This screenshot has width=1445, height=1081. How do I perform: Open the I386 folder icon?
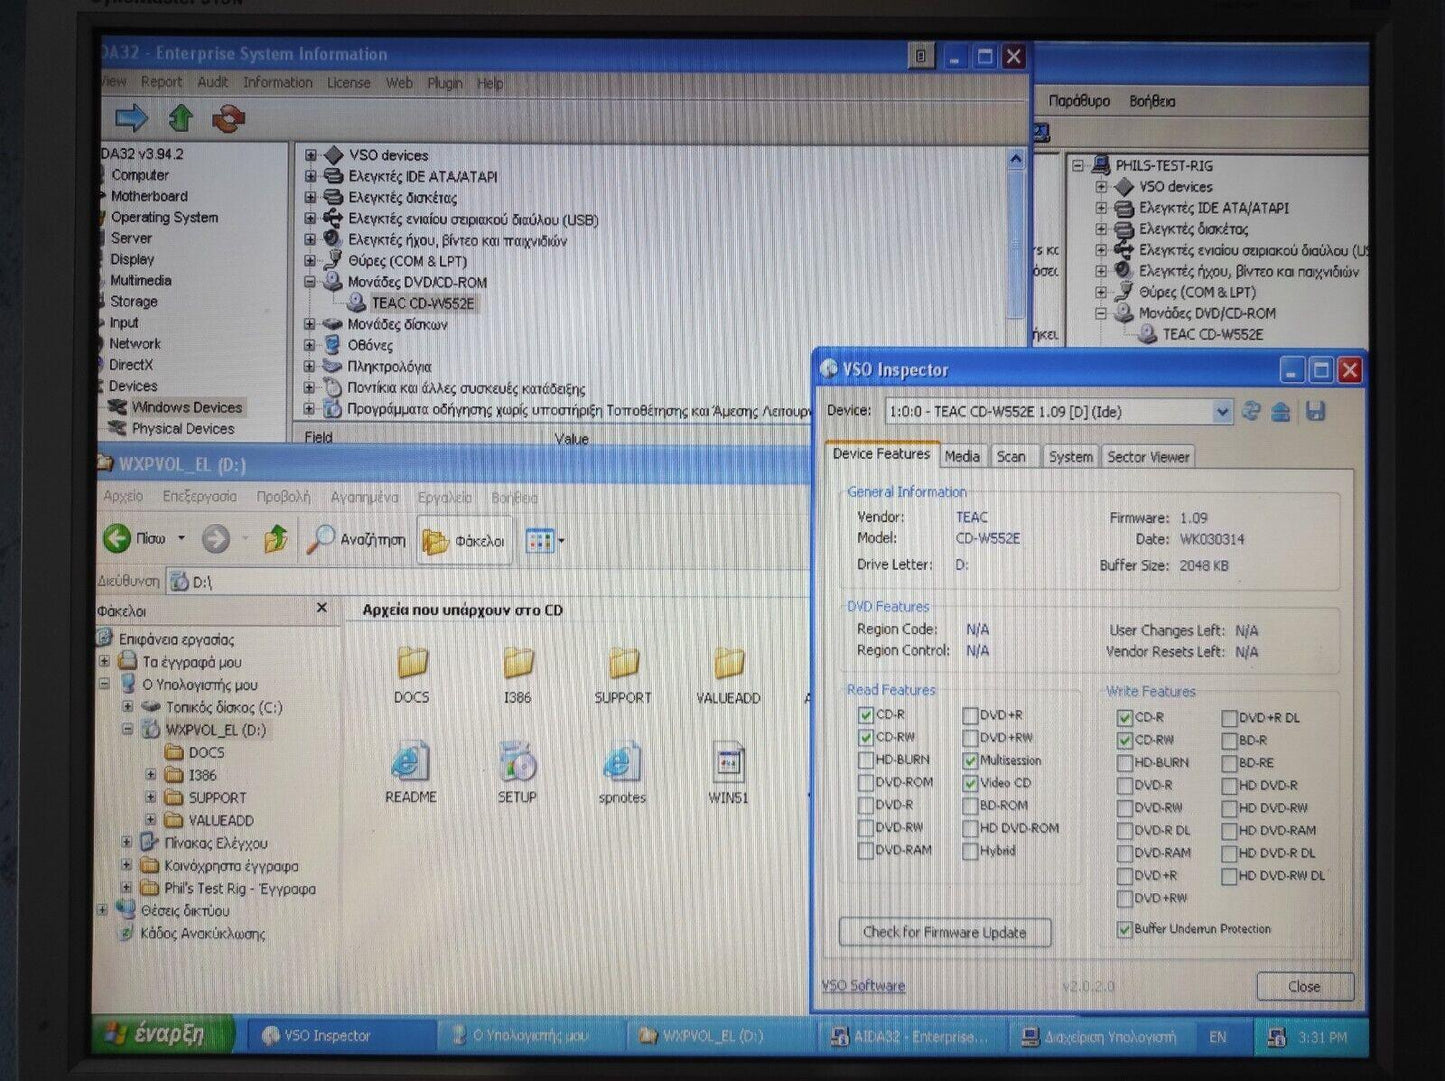517,664
